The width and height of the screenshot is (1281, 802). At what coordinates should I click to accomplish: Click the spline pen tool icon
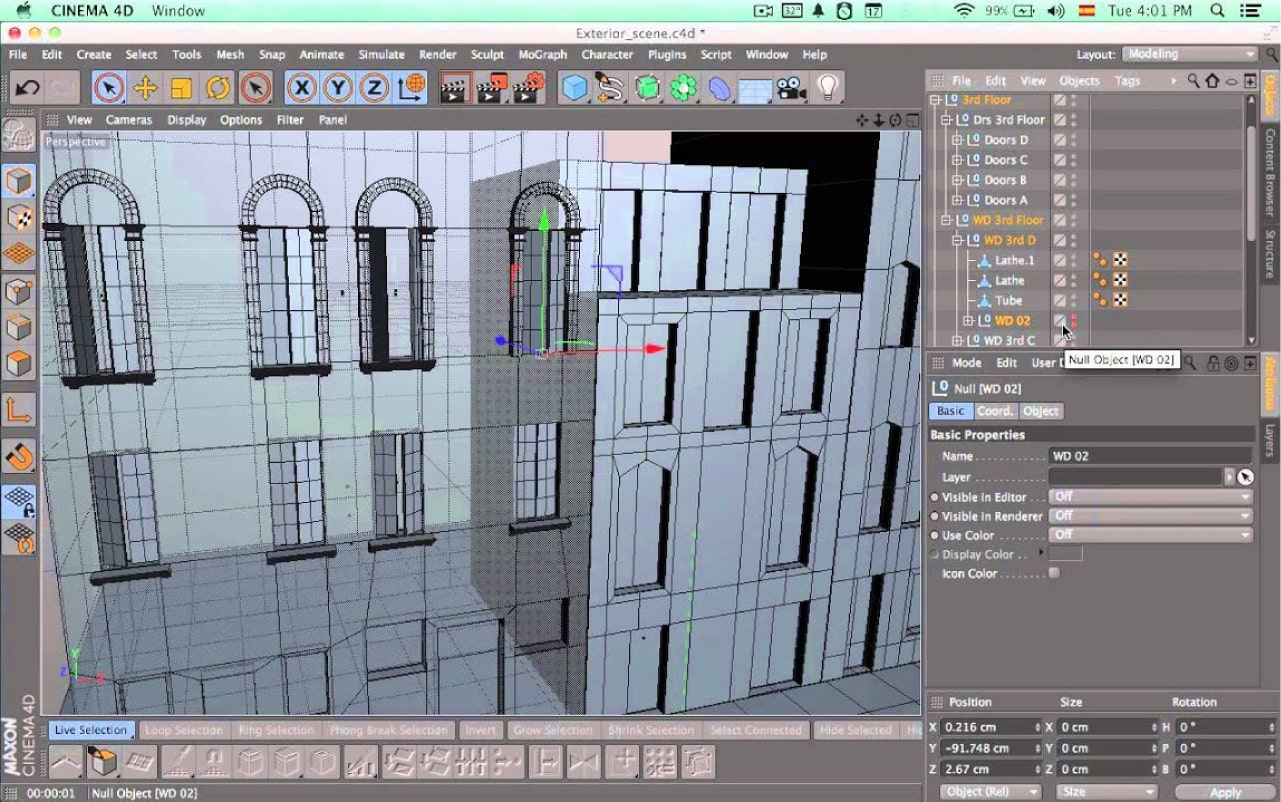tap(610, 88)
